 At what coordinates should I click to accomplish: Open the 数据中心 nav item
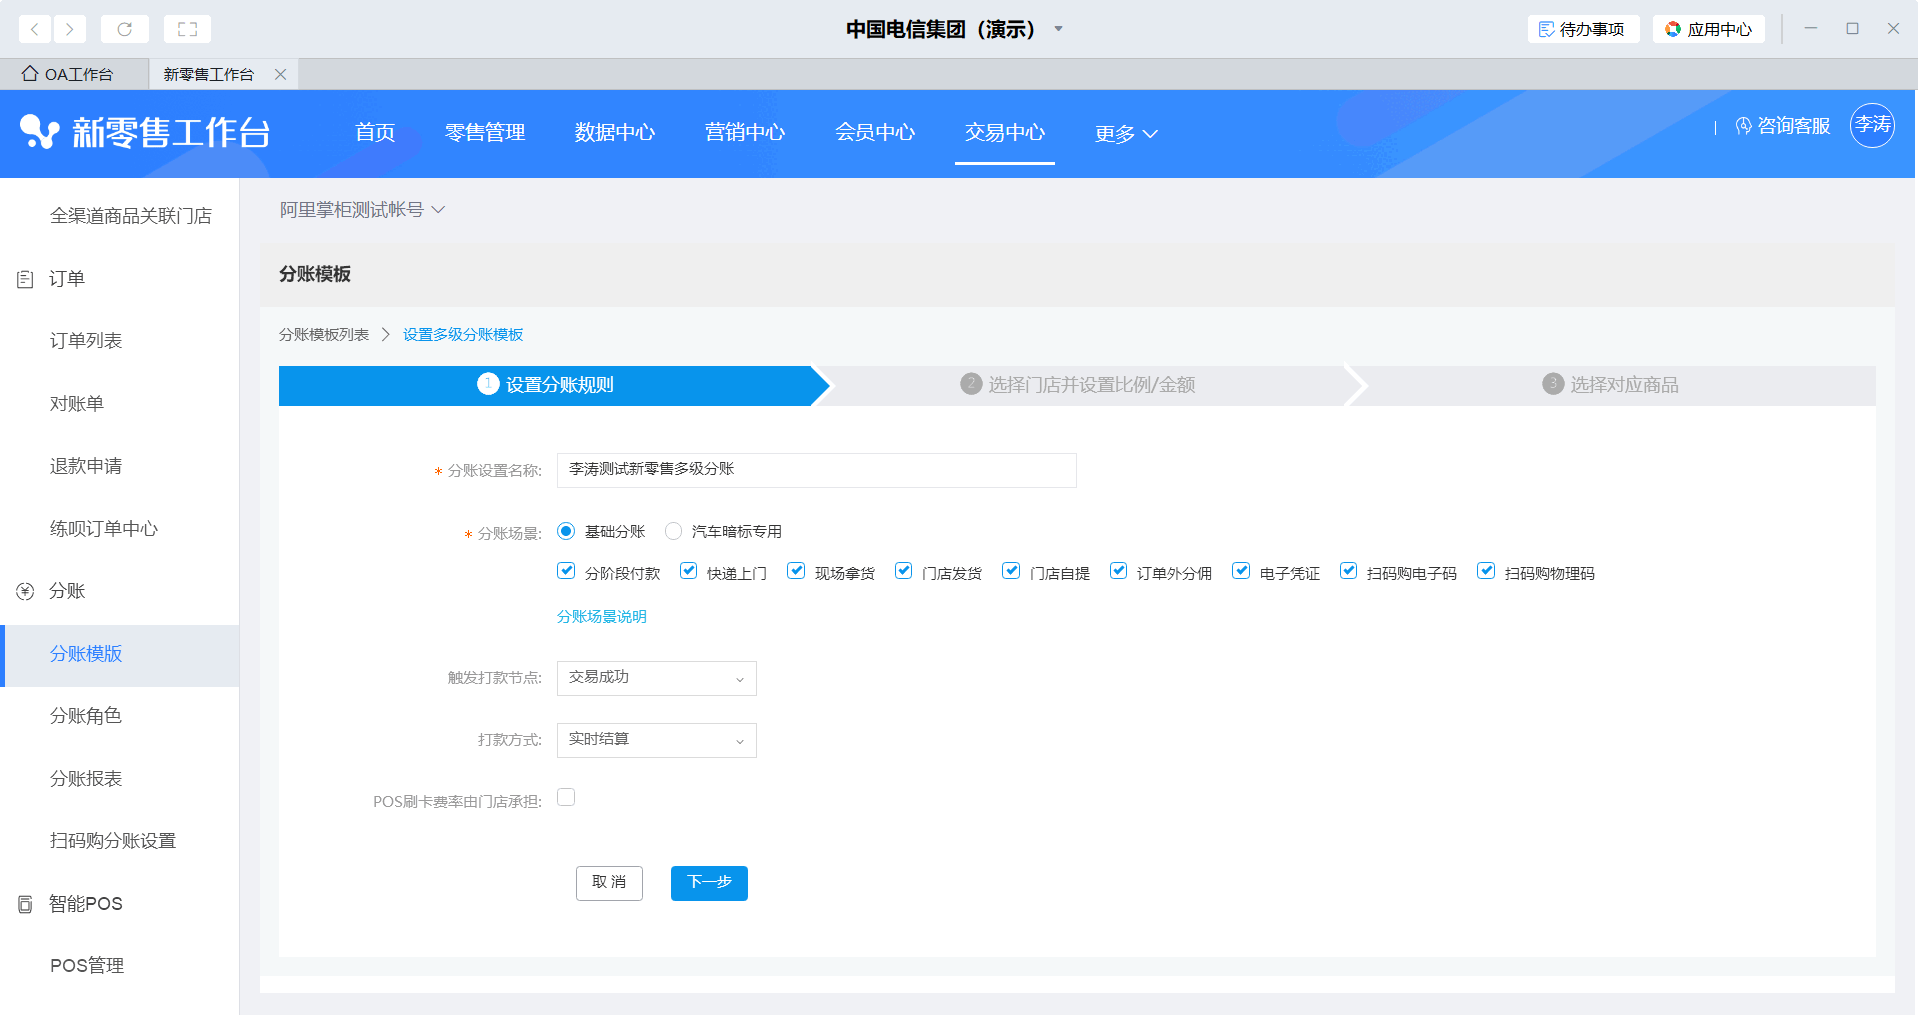click(x=615, y=132)
